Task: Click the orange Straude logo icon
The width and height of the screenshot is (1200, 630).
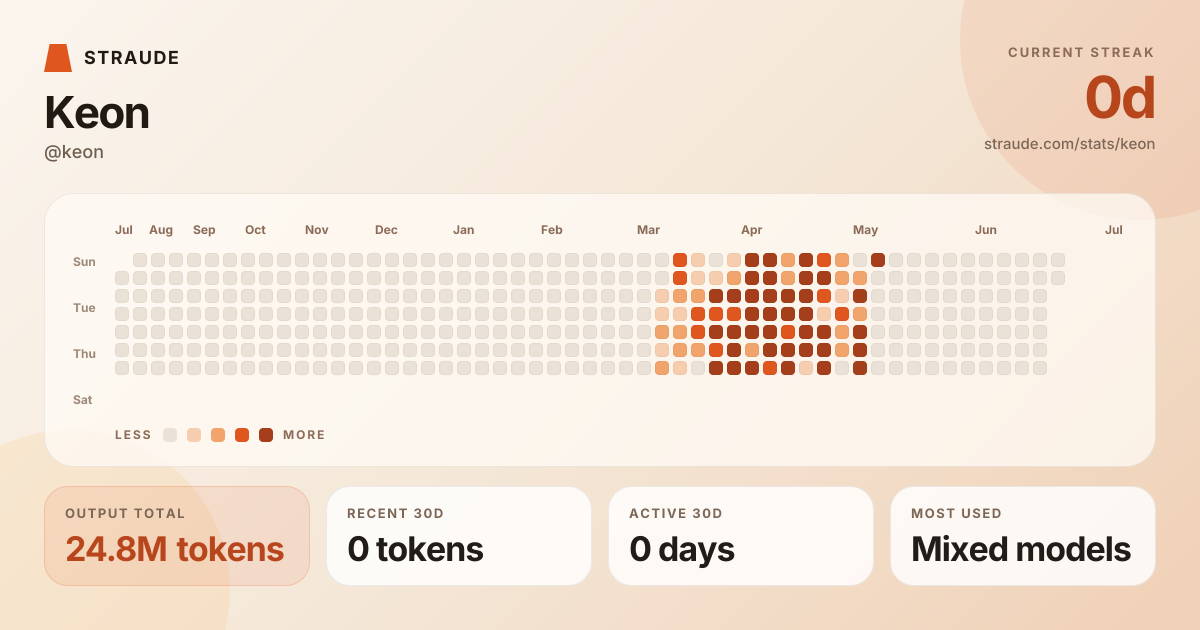Action: click(x=58, y=58)
